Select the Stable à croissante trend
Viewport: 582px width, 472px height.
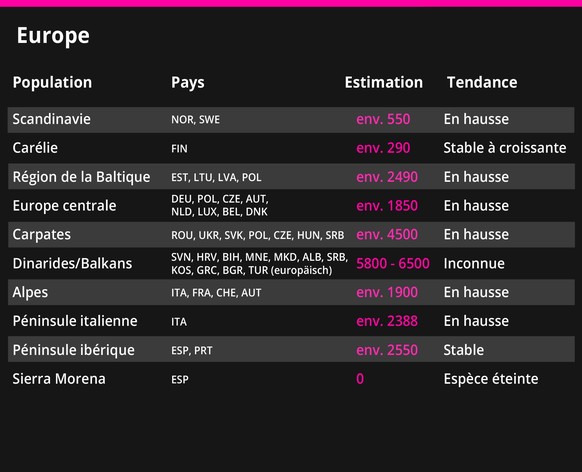pos(505,148)
